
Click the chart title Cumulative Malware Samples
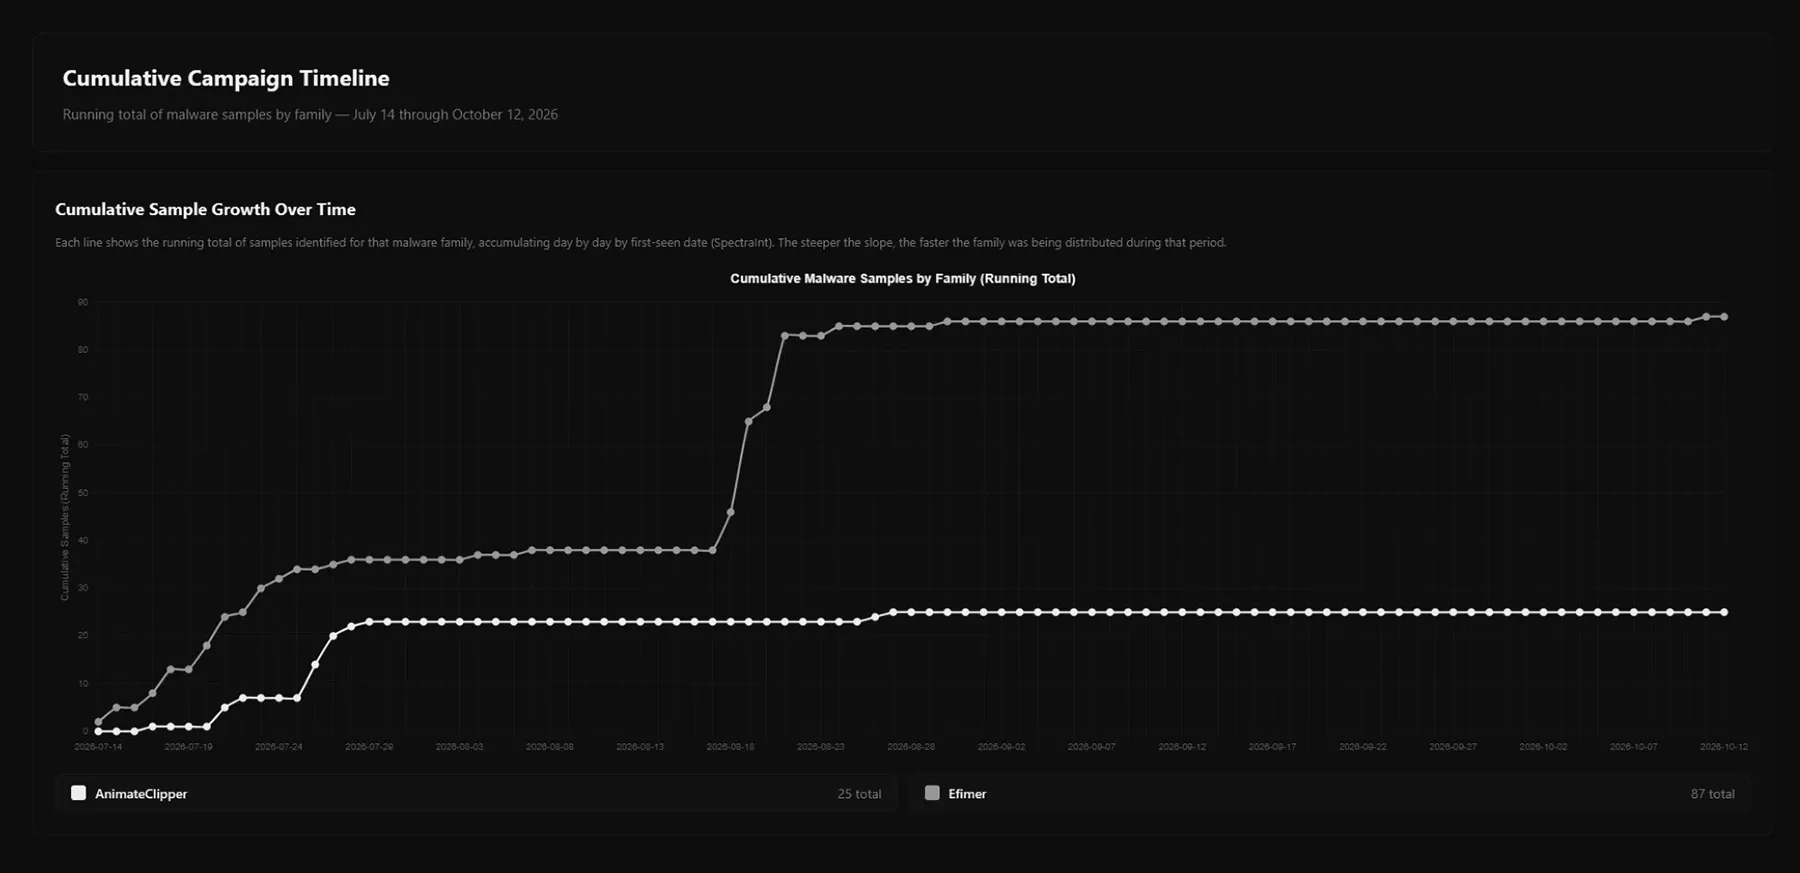pos(903,279)
